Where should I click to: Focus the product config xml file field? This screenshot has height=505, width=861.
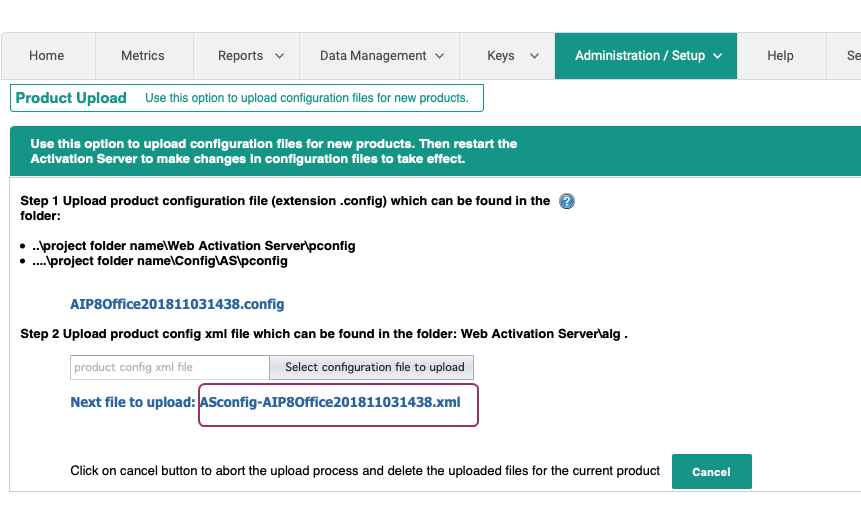point(170,367)
